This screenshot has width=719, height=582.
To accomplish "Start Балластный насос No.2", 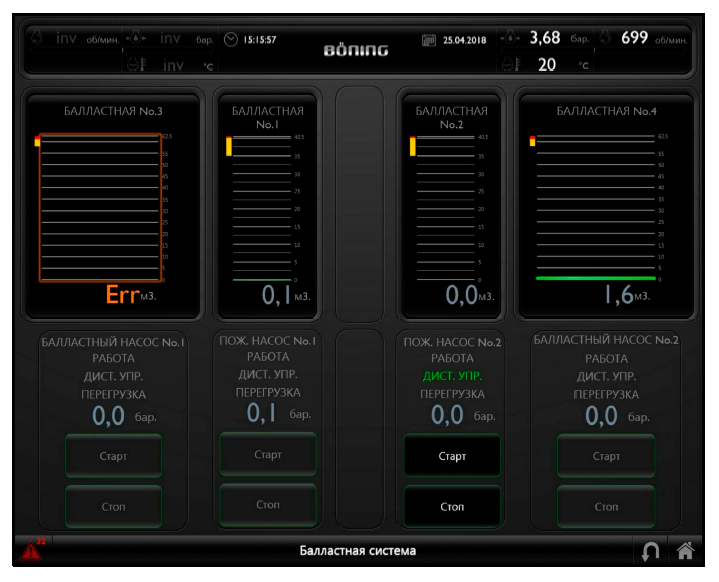I will click(x=606, y=456).
